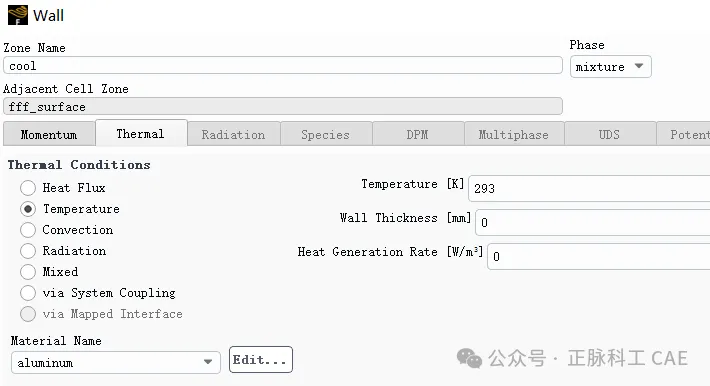
Task: Switch to the Momentum tab
Action: [x=49, y=135]
